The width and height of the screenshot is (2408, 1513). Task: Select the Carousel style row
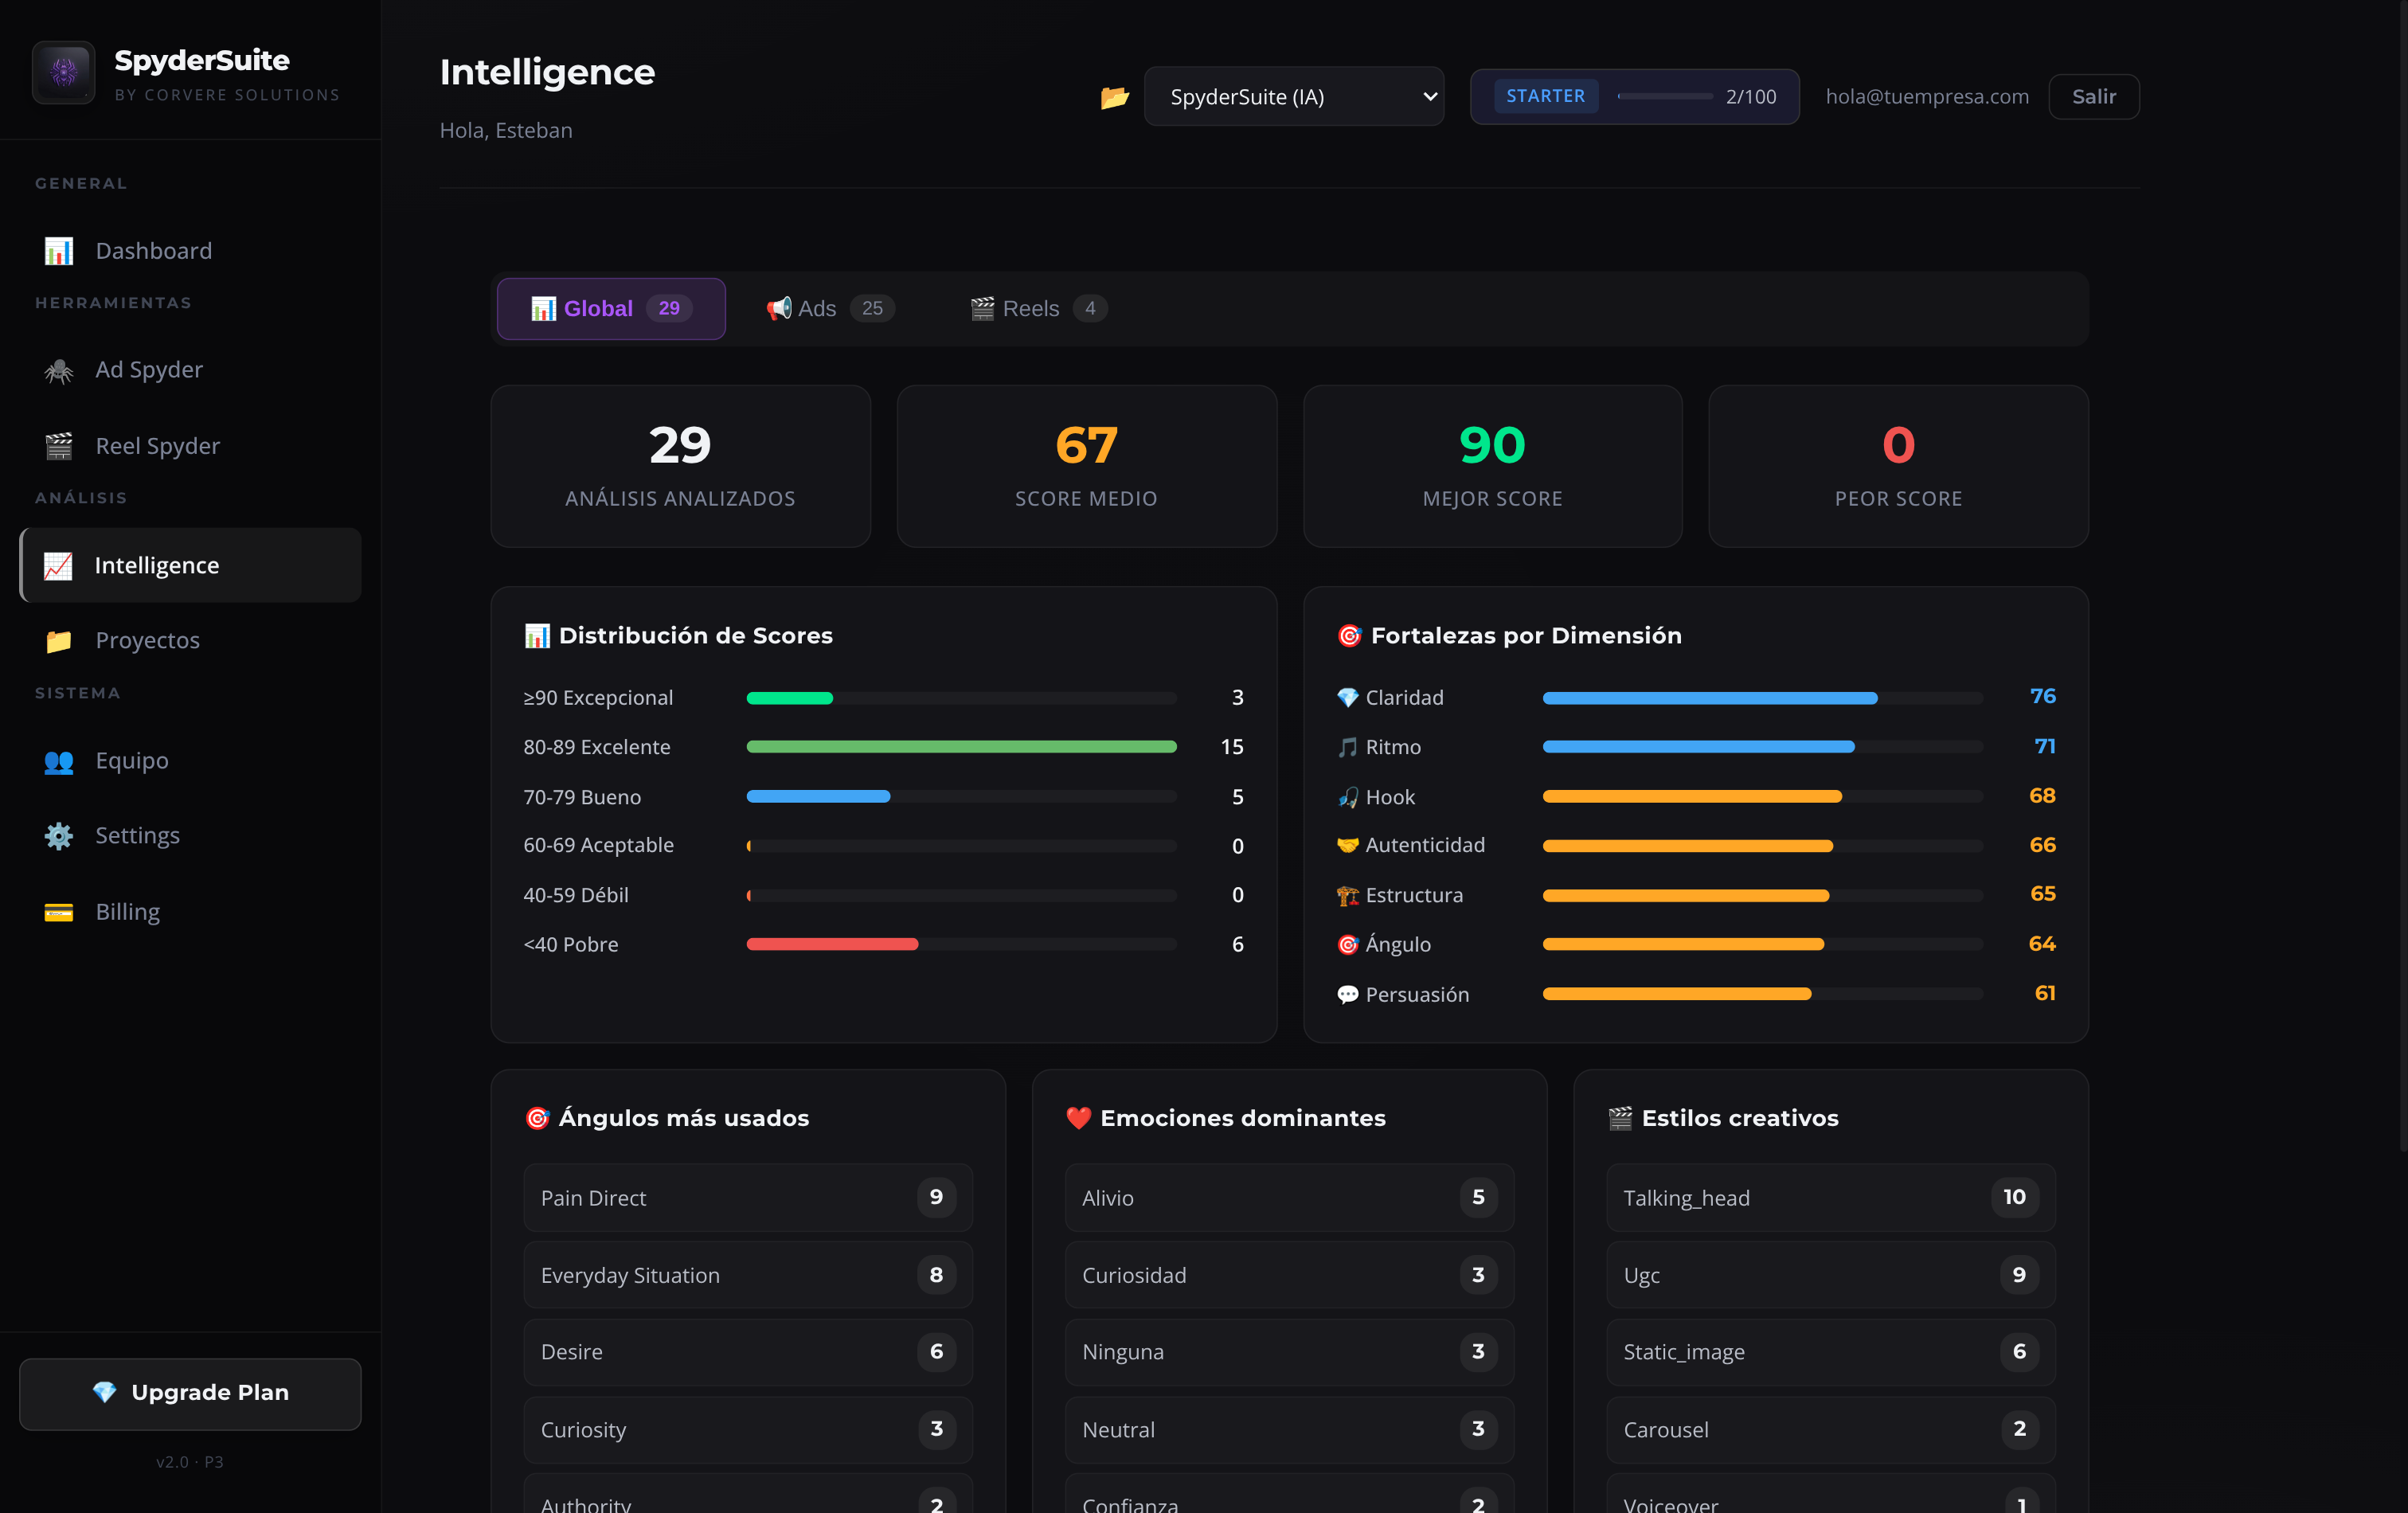tap(1831, 1430)
